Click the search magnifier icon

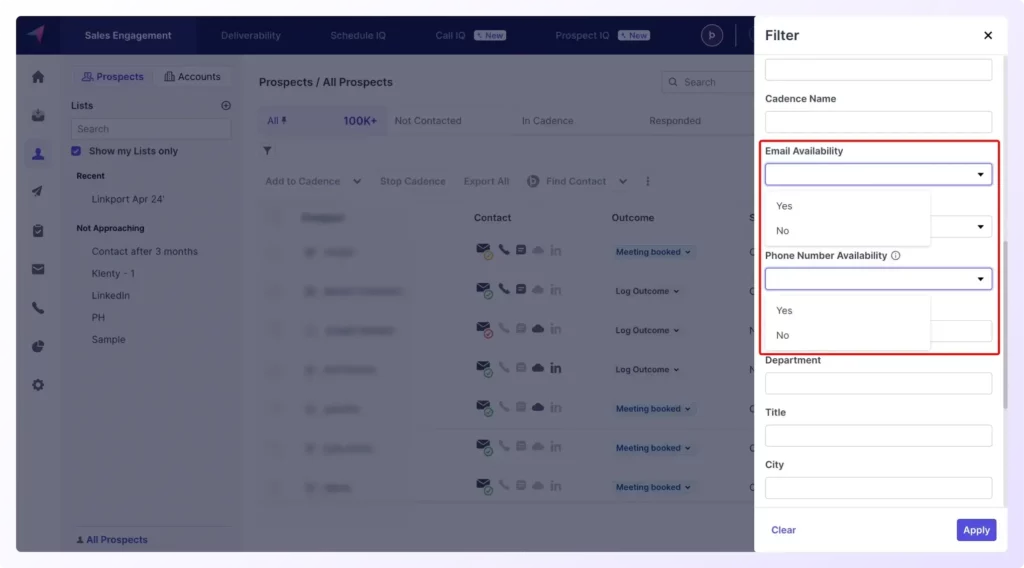[673, 82]
